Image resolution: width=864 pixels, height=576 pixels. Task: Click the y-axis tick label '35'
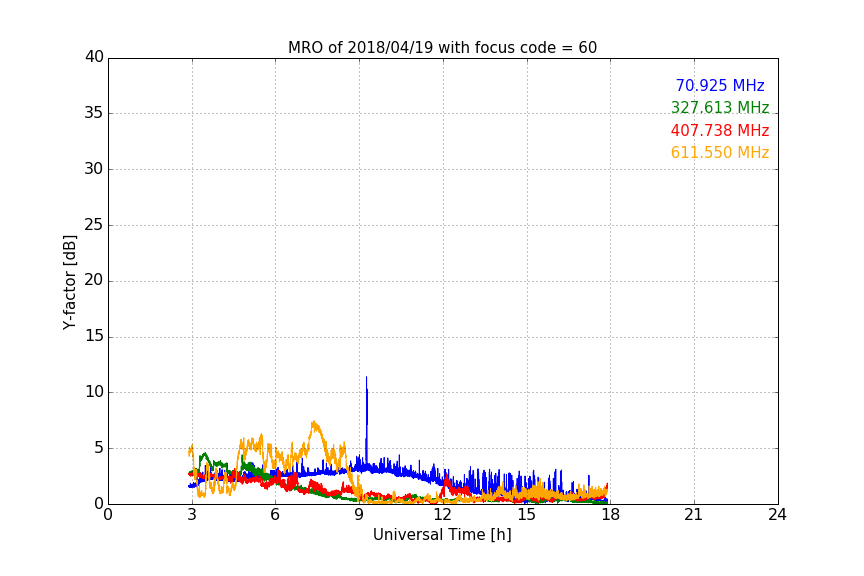94,113
